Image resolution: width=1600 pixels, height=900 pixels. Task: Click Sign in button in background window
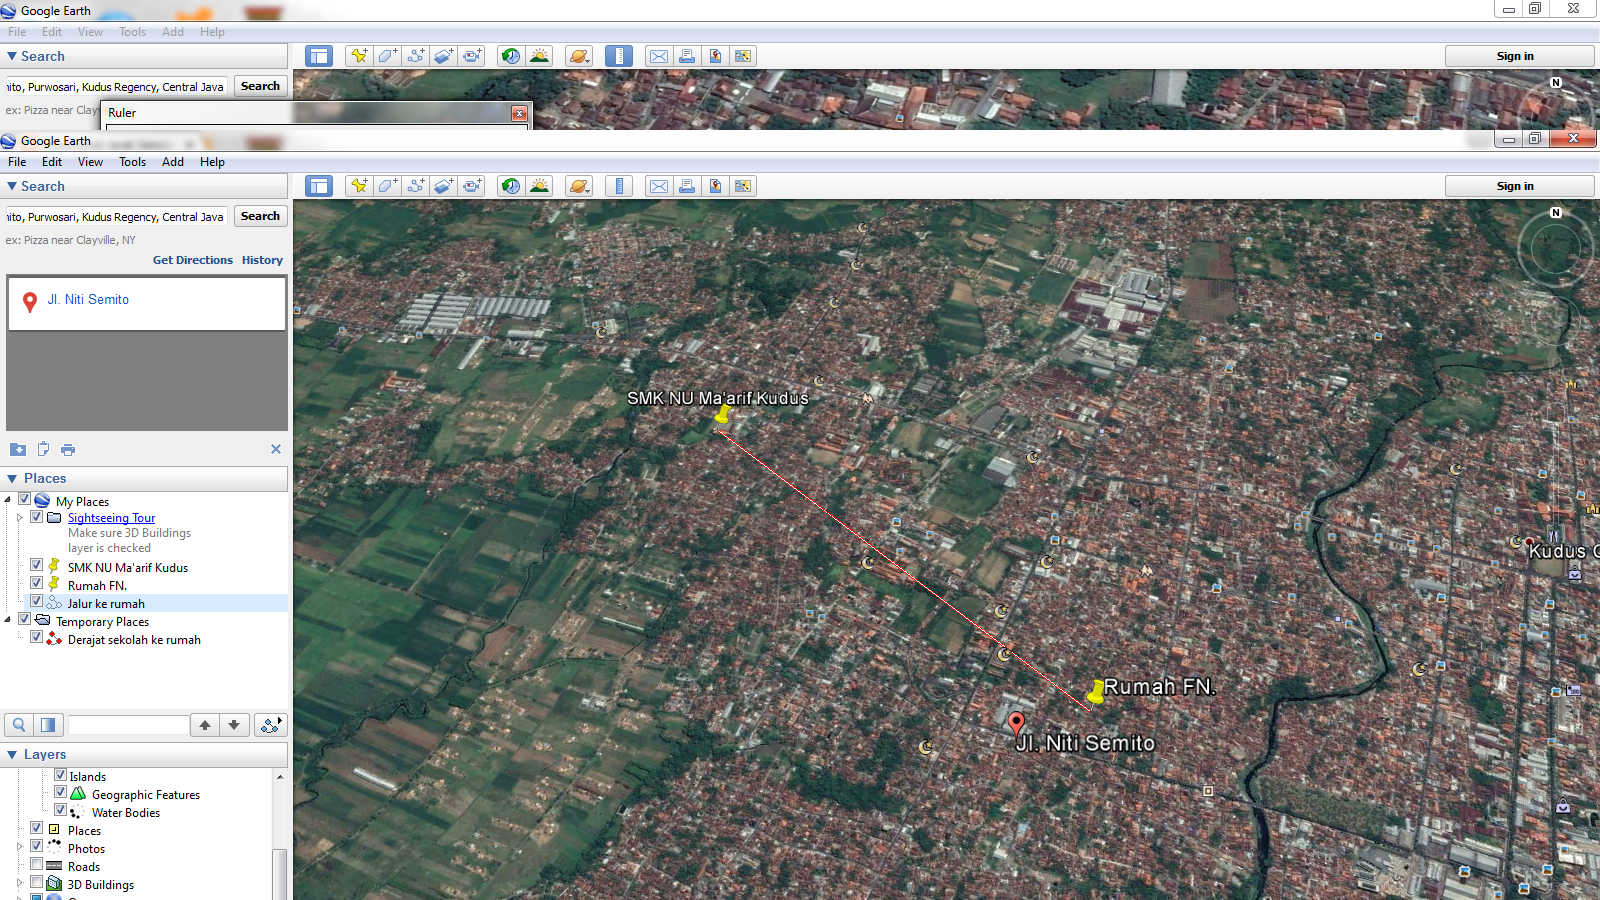[1519, 56]
